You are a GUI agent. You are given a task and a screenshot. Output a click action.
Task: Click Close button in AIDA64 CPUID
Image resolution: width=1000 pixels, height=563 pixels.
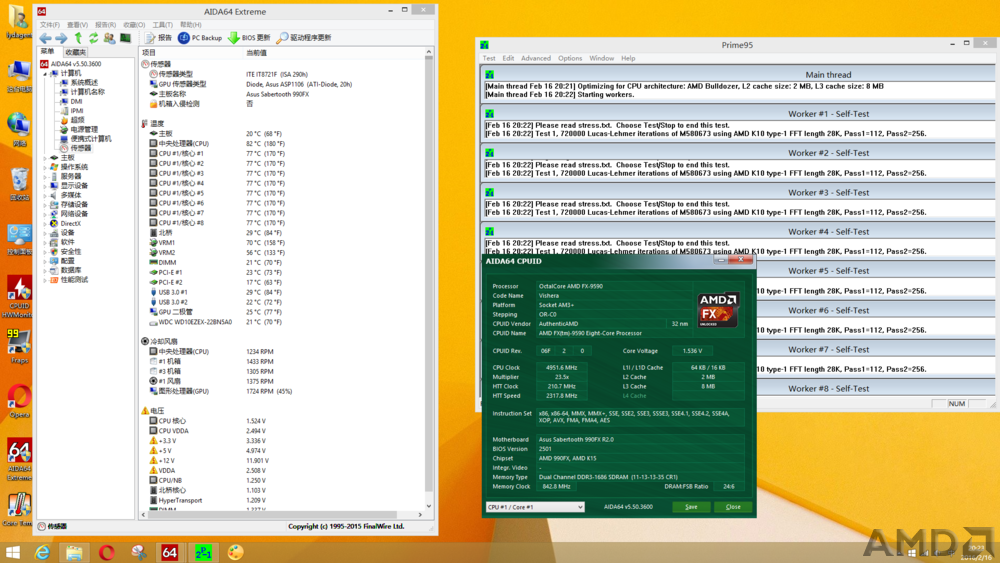(x=733, y=507)
